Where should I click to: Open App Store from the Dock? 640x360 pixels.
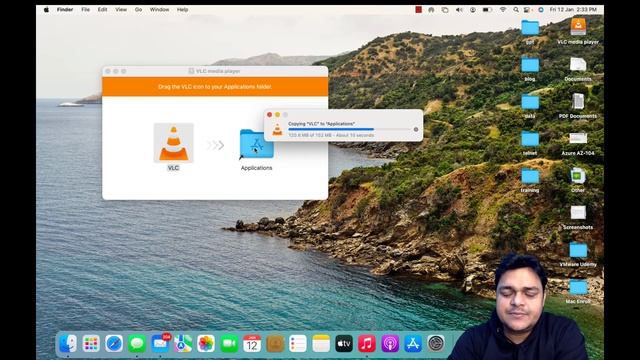coord(413,344)
